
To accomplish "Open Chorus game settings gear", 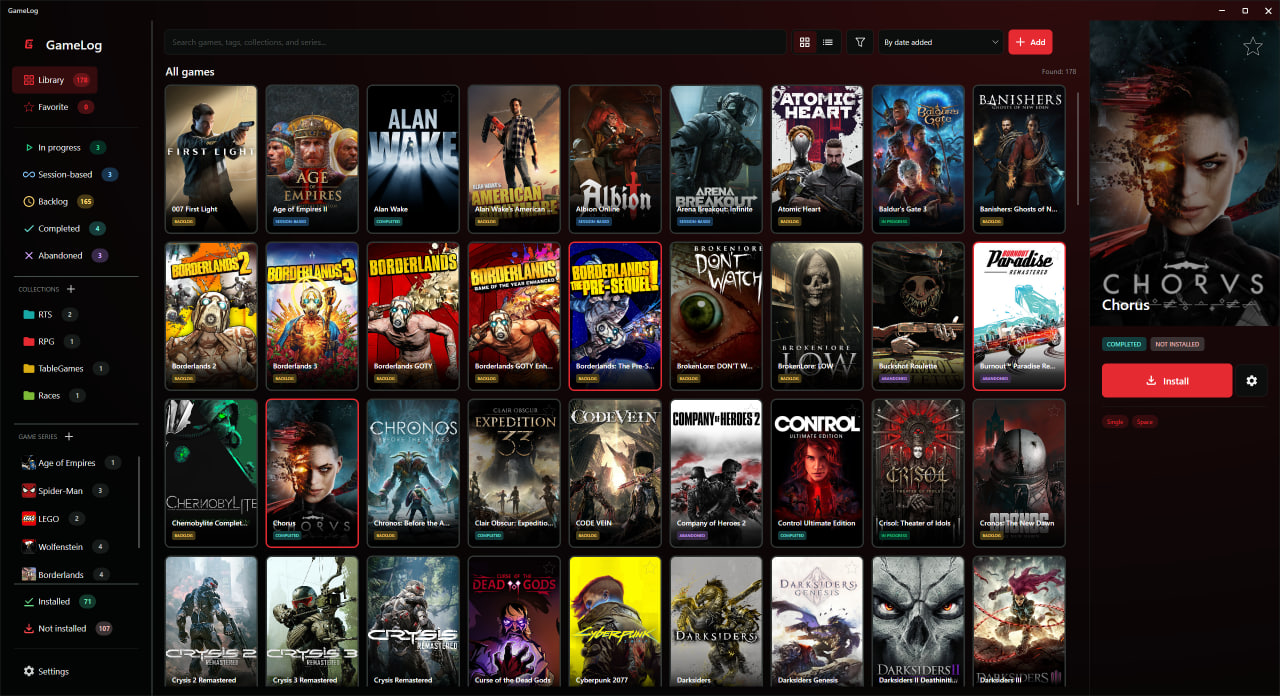I will click(1251, 381).
